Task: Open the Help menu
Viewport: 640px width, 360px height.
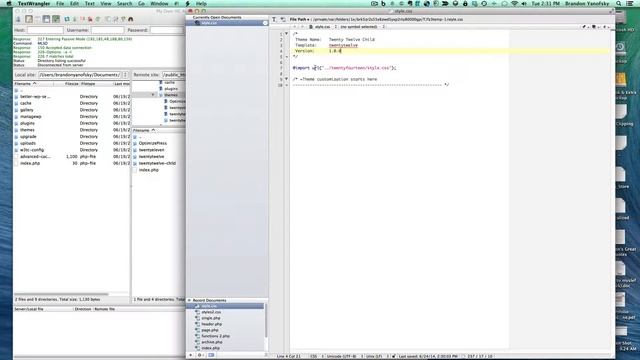Action: click(201, 4)
